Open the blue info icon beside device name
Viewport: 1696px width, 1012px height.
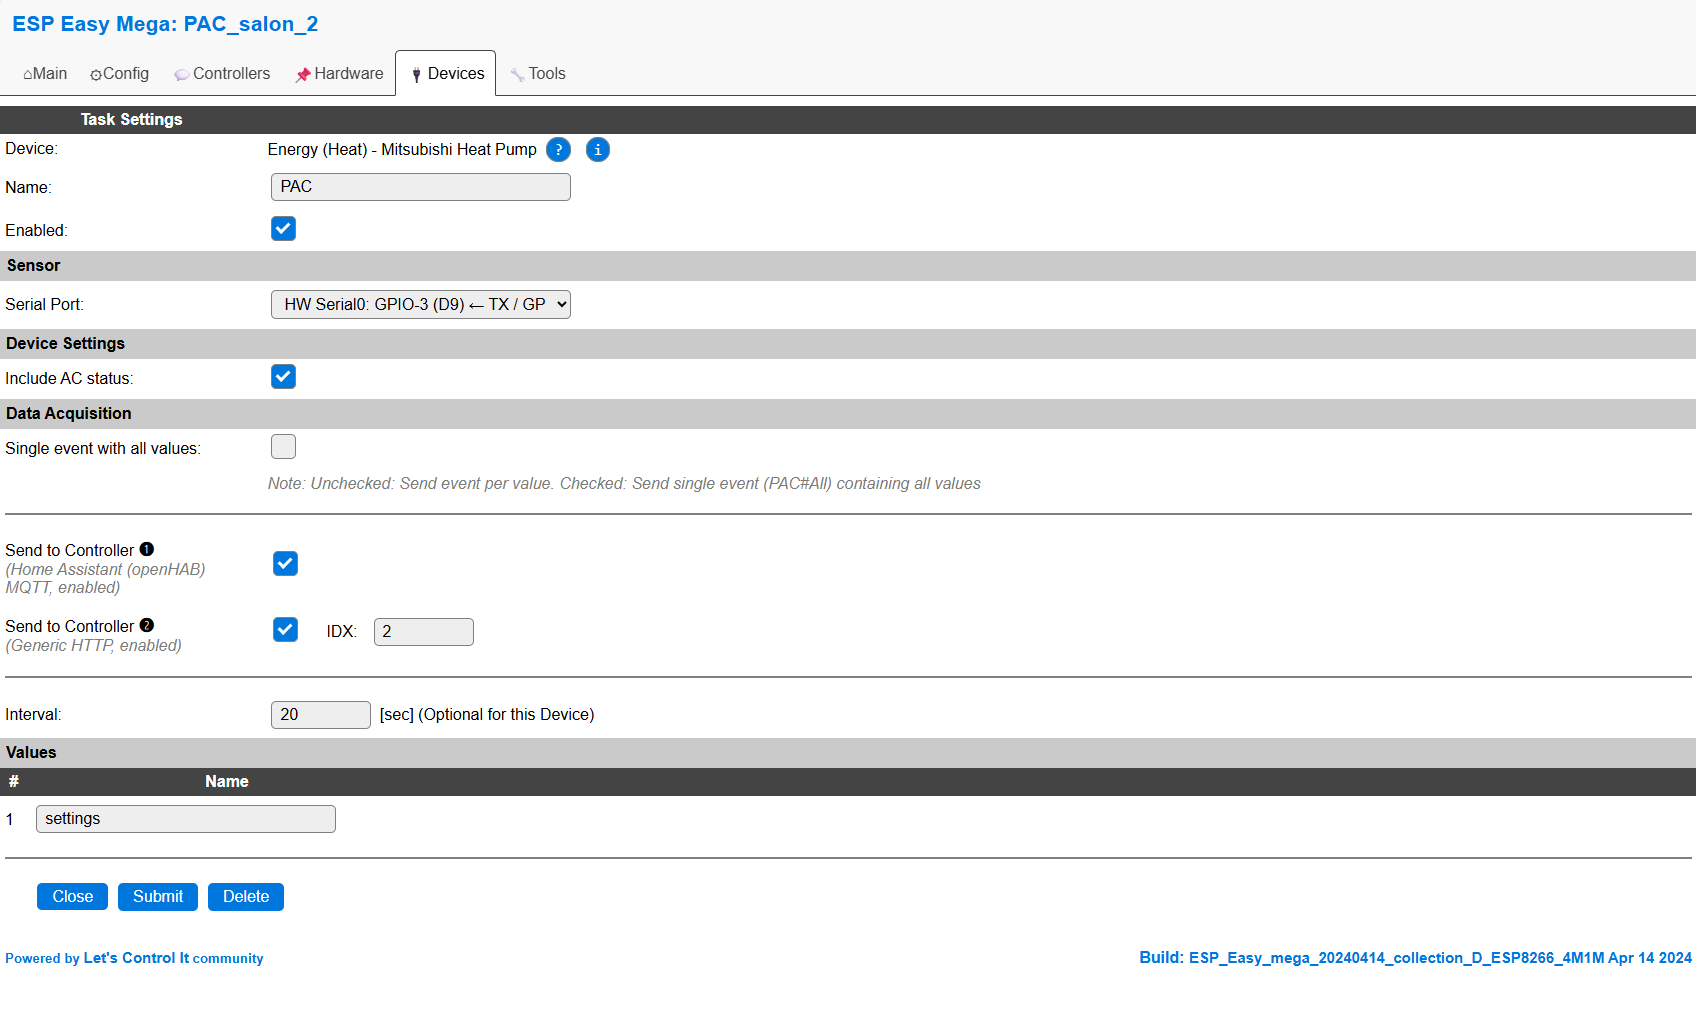click(x=598, y=150)
